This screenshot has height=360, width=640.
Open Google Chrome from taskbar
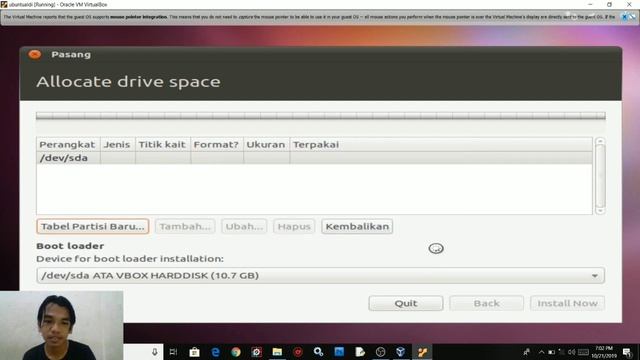click(236, 352)
